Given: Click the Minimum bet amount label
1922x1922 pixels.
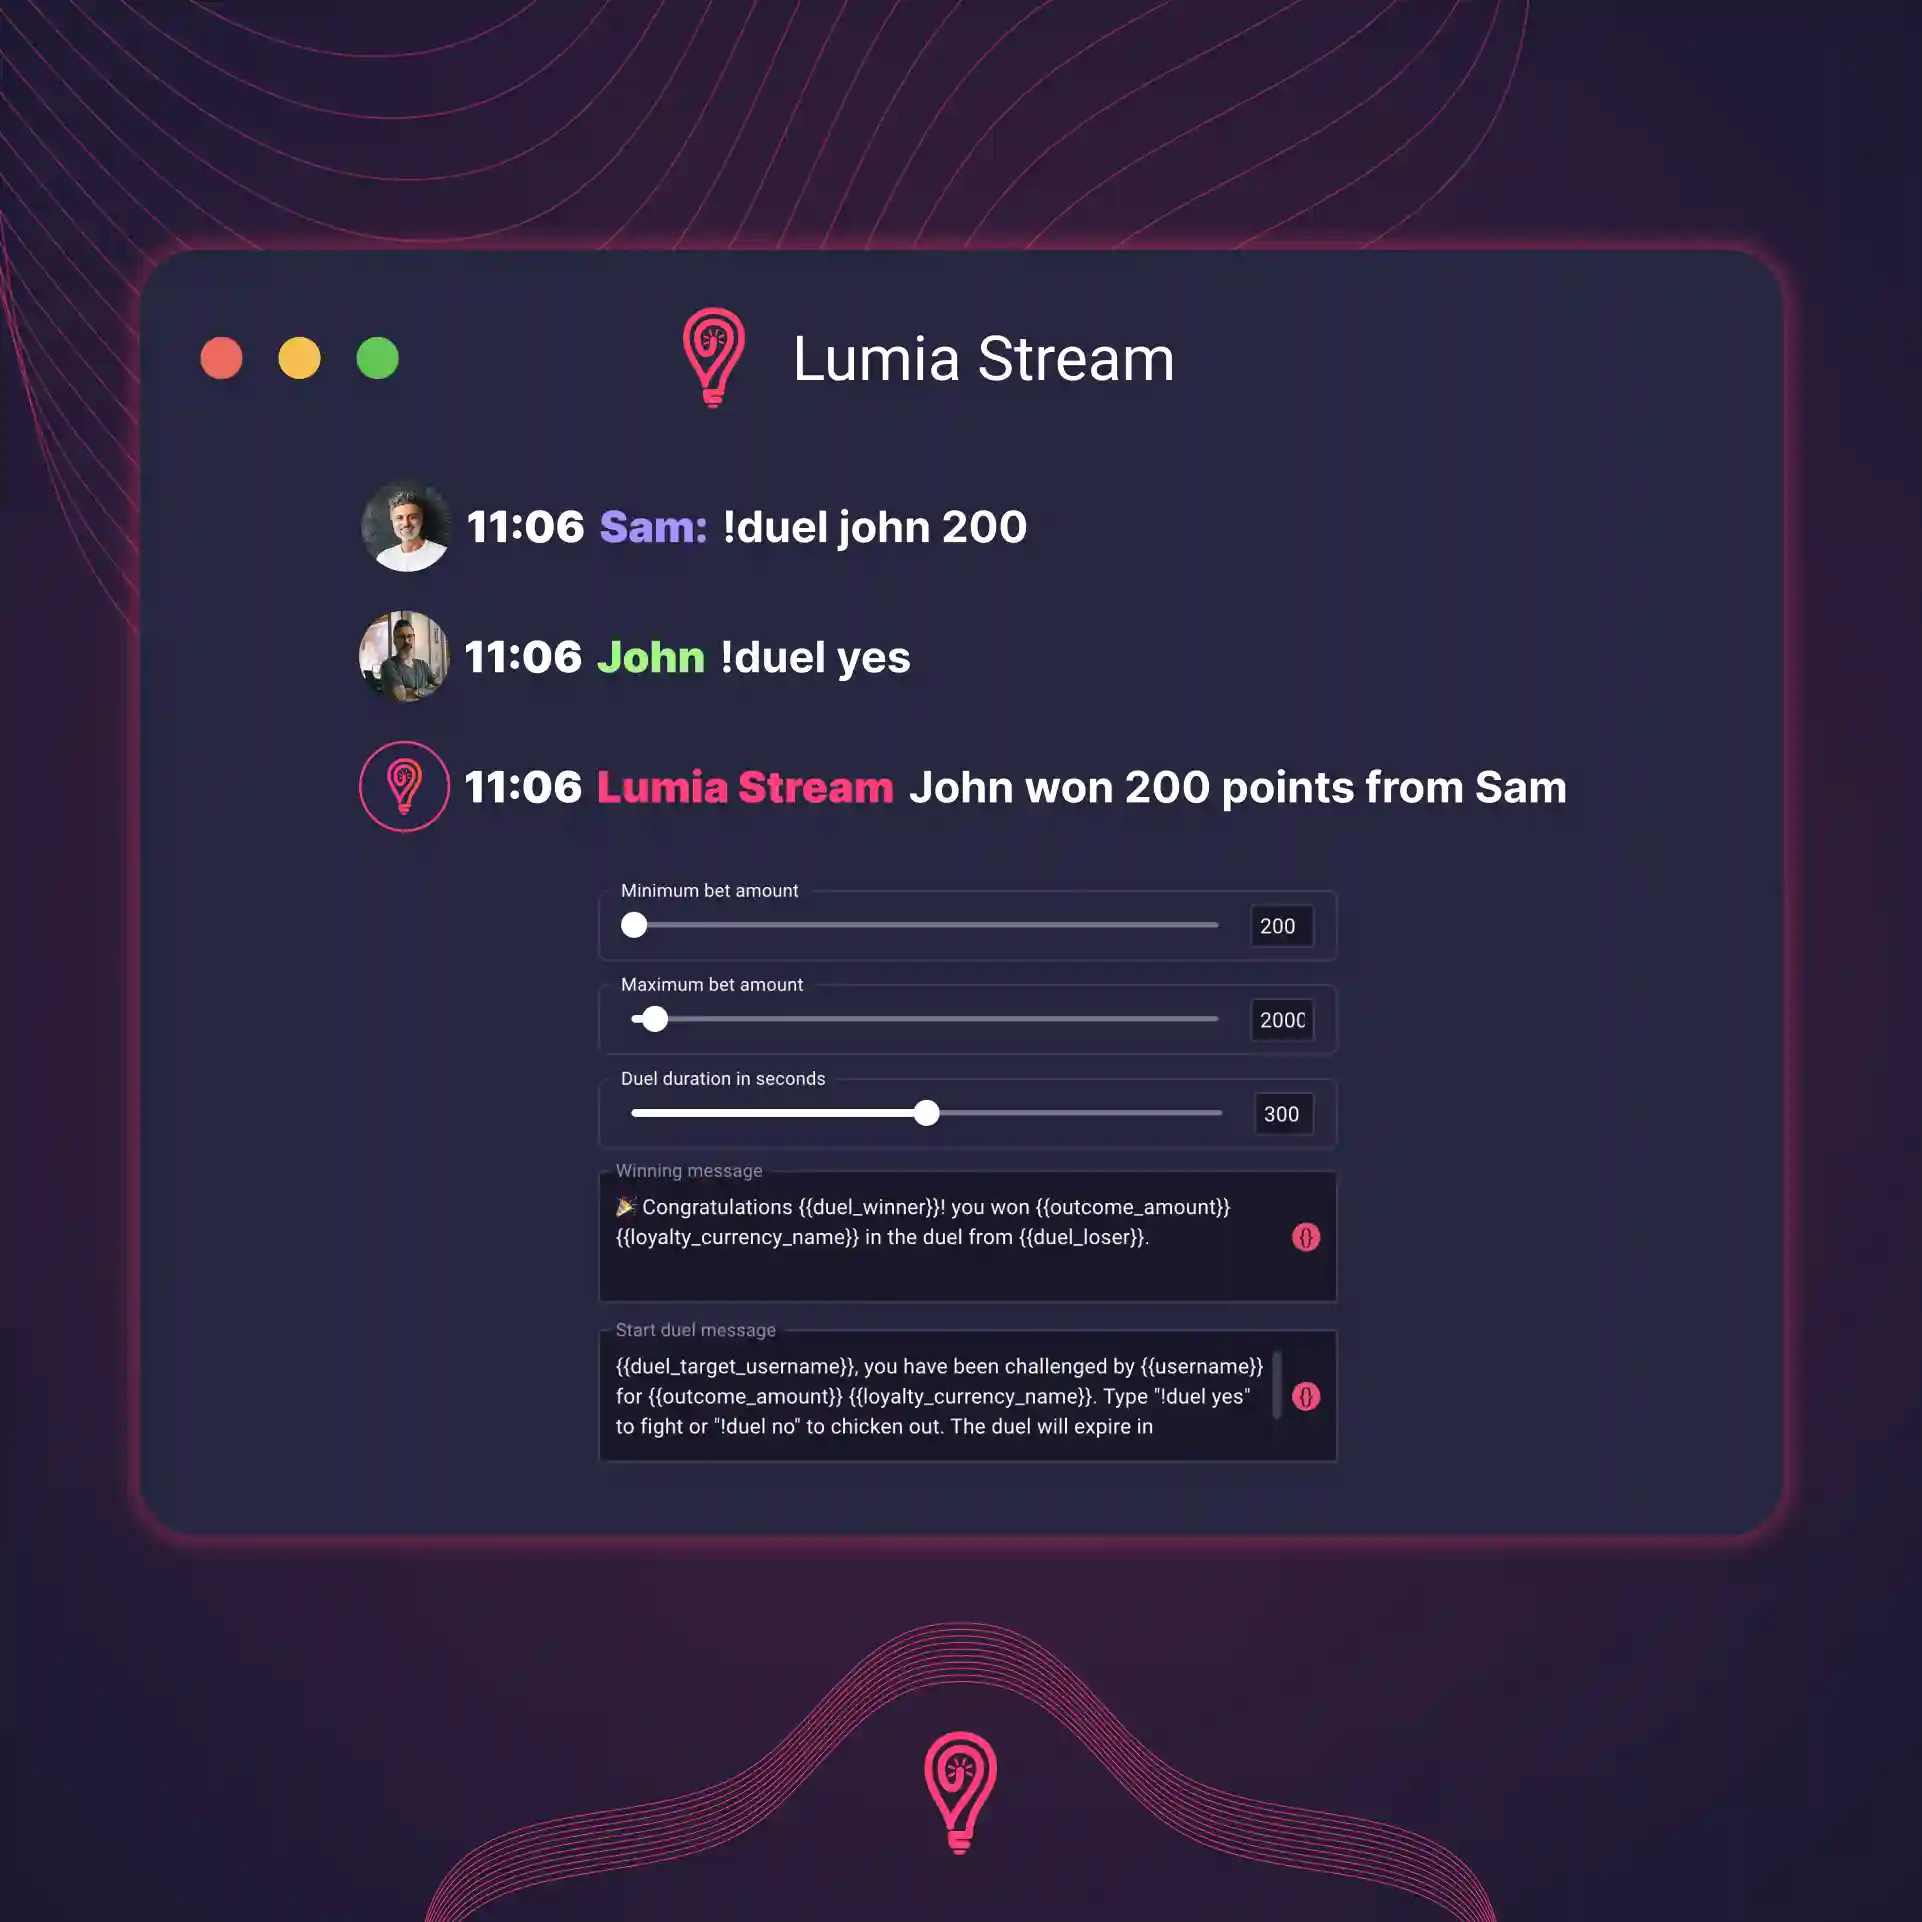Looking at the screenshot, I should (x=709, y=889).
